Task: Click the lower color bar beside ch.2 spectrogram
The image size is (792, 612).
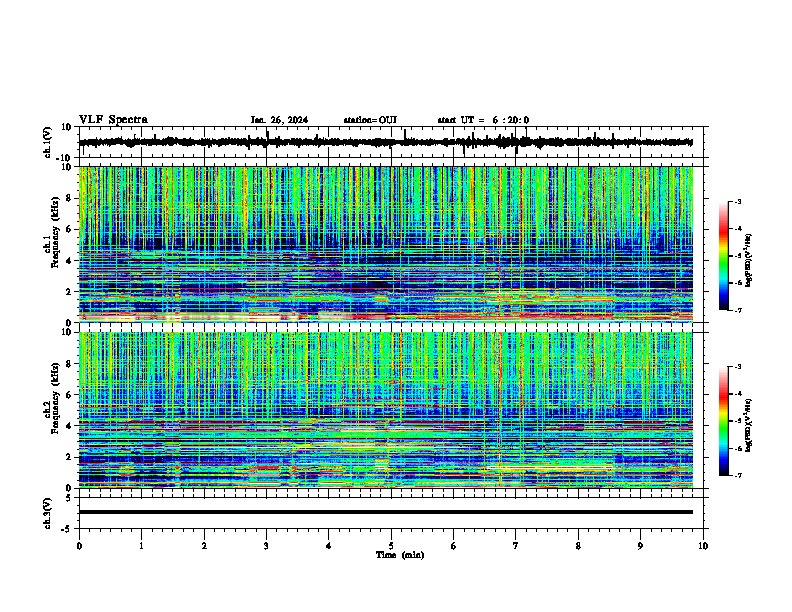Action: coord(724,421)
